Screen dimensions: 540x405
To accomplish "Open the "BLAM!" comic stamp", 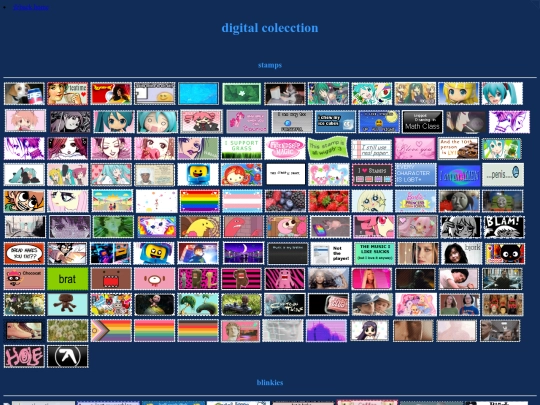I will (x=505, y=227).
